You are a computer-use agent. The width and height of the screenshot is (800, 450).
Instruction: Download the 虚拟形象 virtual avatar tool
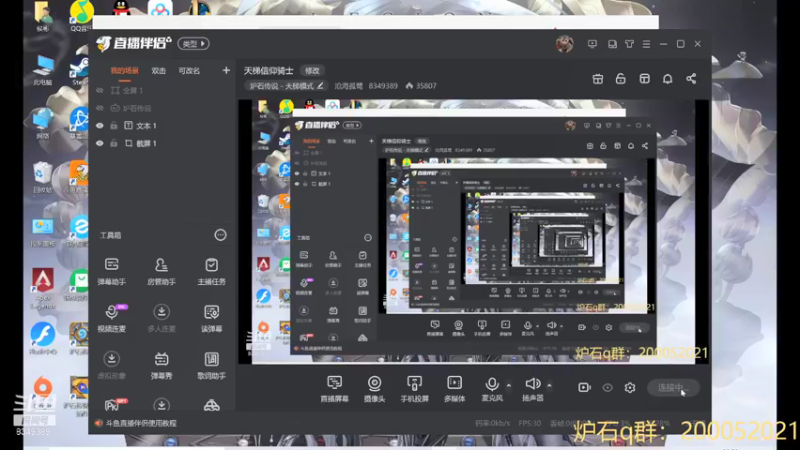(x=112, y=365)
